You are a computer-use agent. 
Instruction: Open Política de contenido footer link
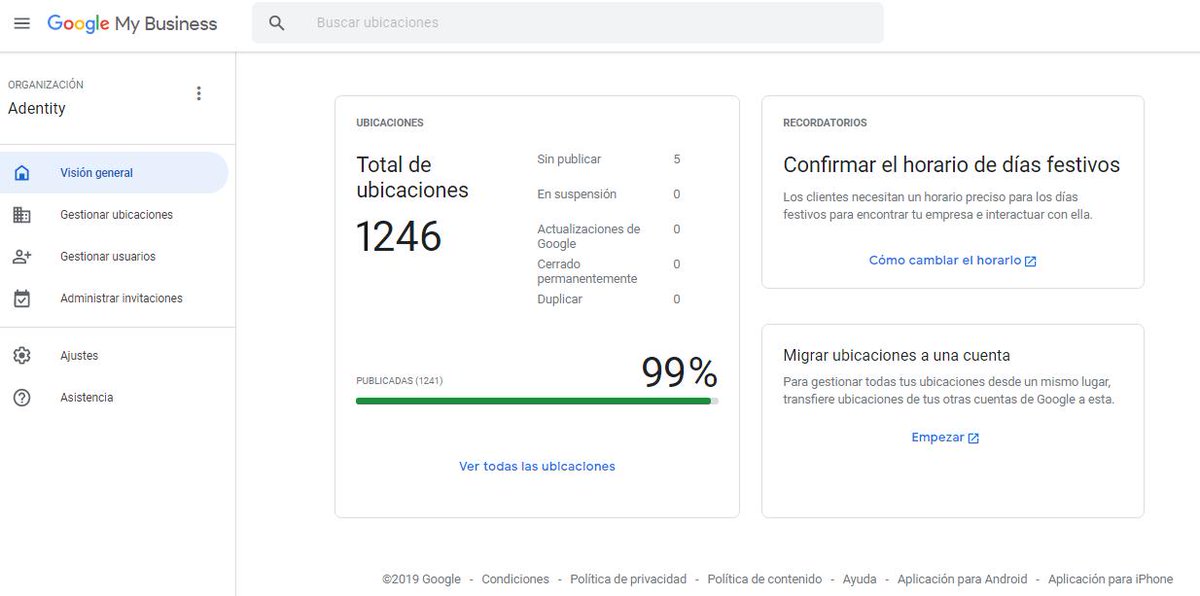(x=765, y=579)
